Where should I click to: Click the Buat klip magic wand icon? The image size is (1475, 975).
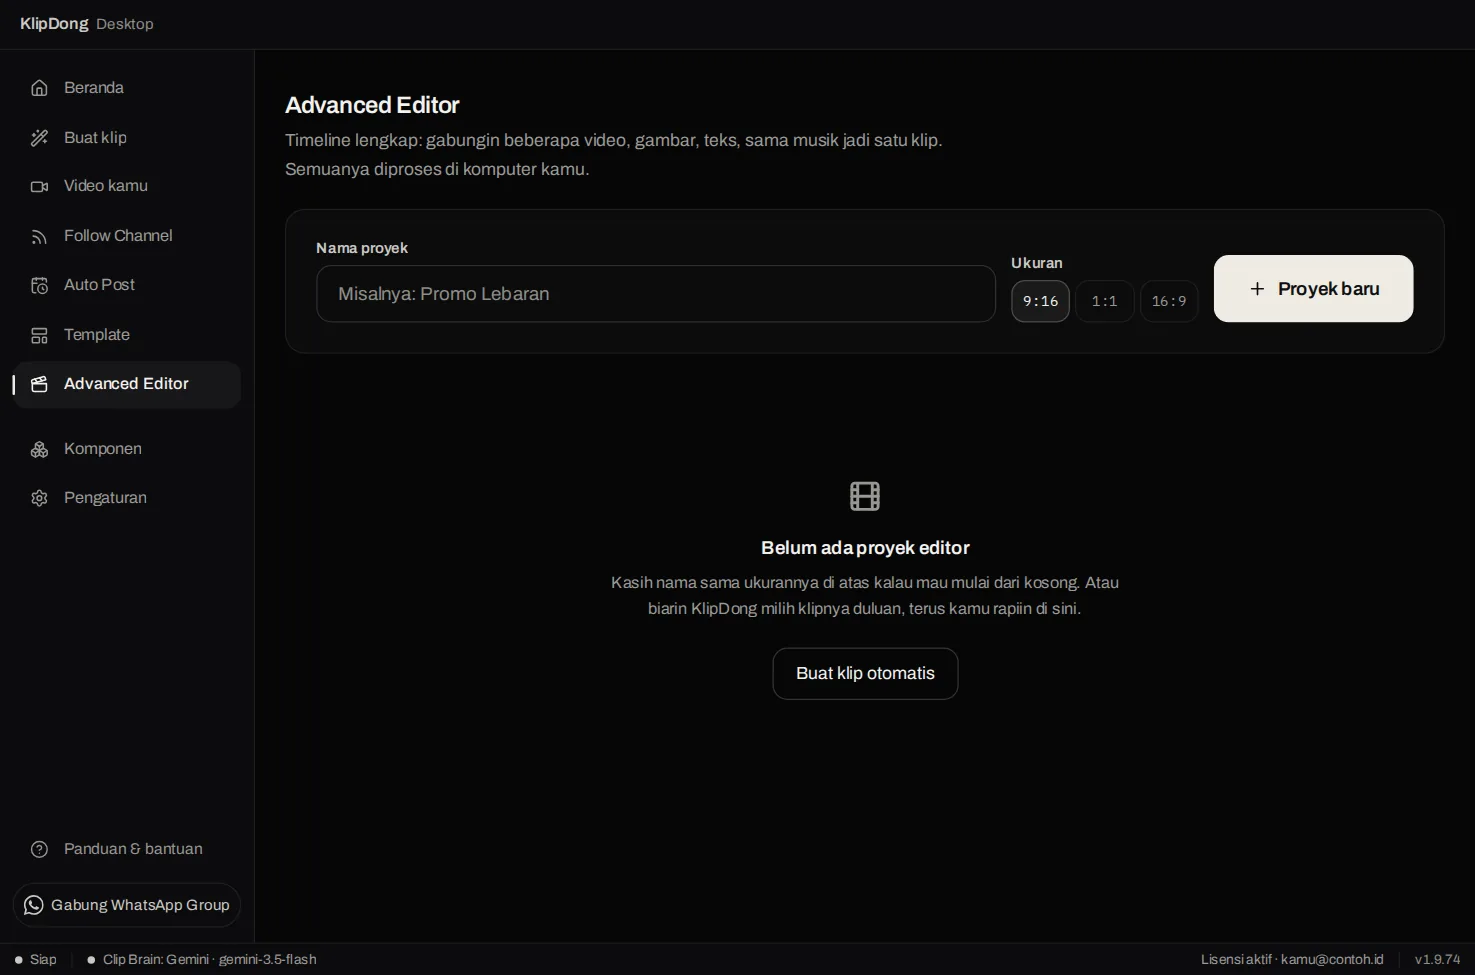point(39,138)
